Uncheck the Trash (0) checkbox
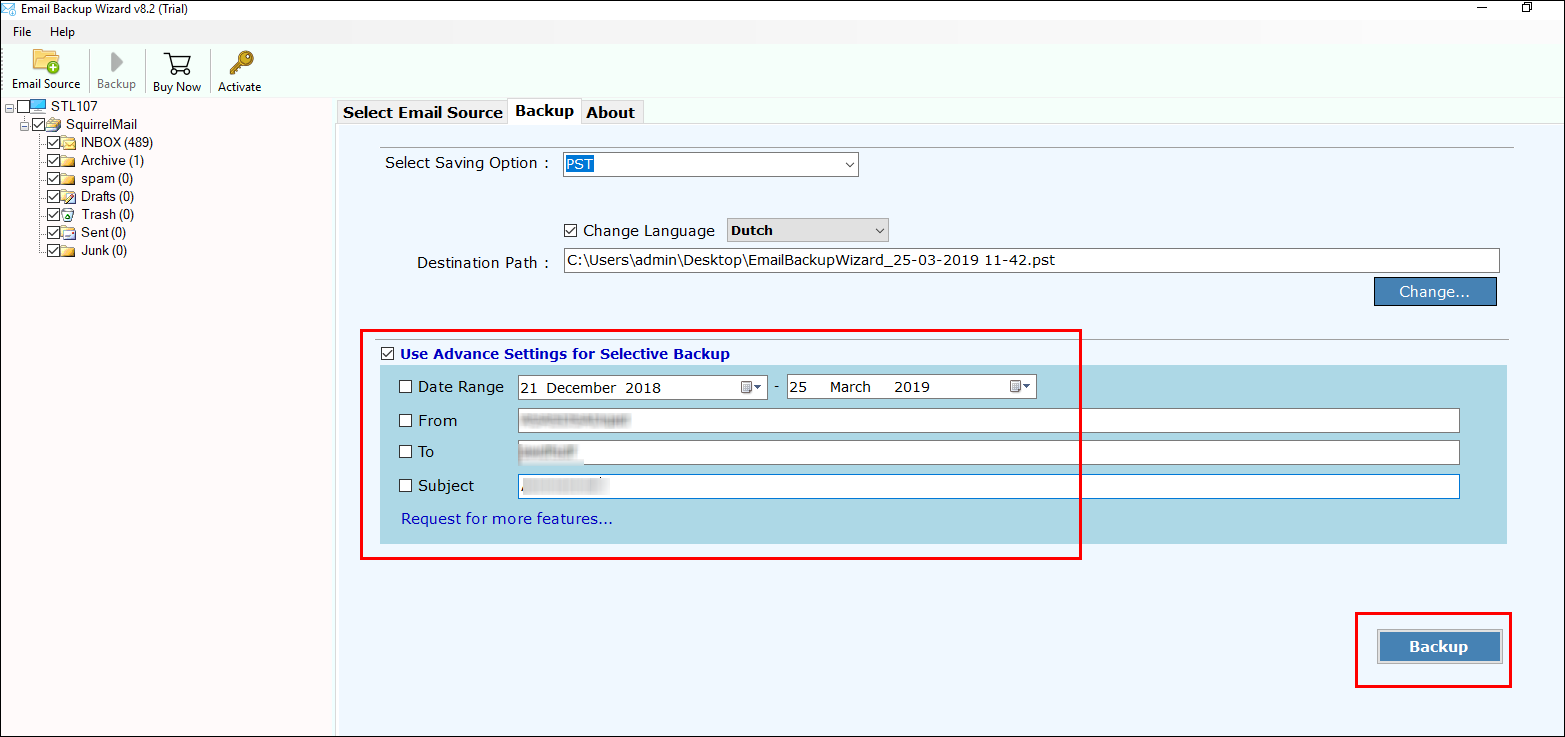Viewport: 1565px width, 737px height. [54, 215]
